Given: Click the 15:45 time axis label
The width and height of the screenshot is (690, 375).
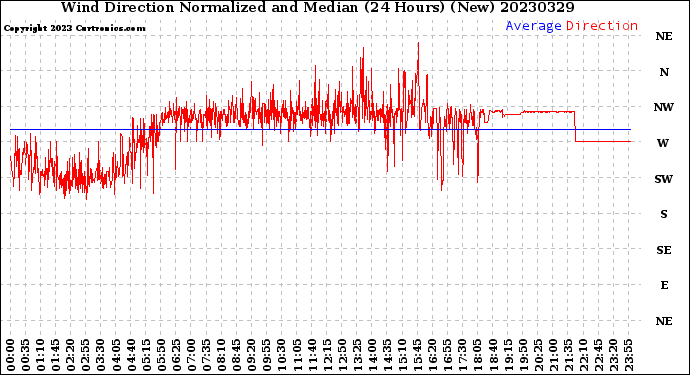Looking at the screenshot, I should (x=418, y=355).
